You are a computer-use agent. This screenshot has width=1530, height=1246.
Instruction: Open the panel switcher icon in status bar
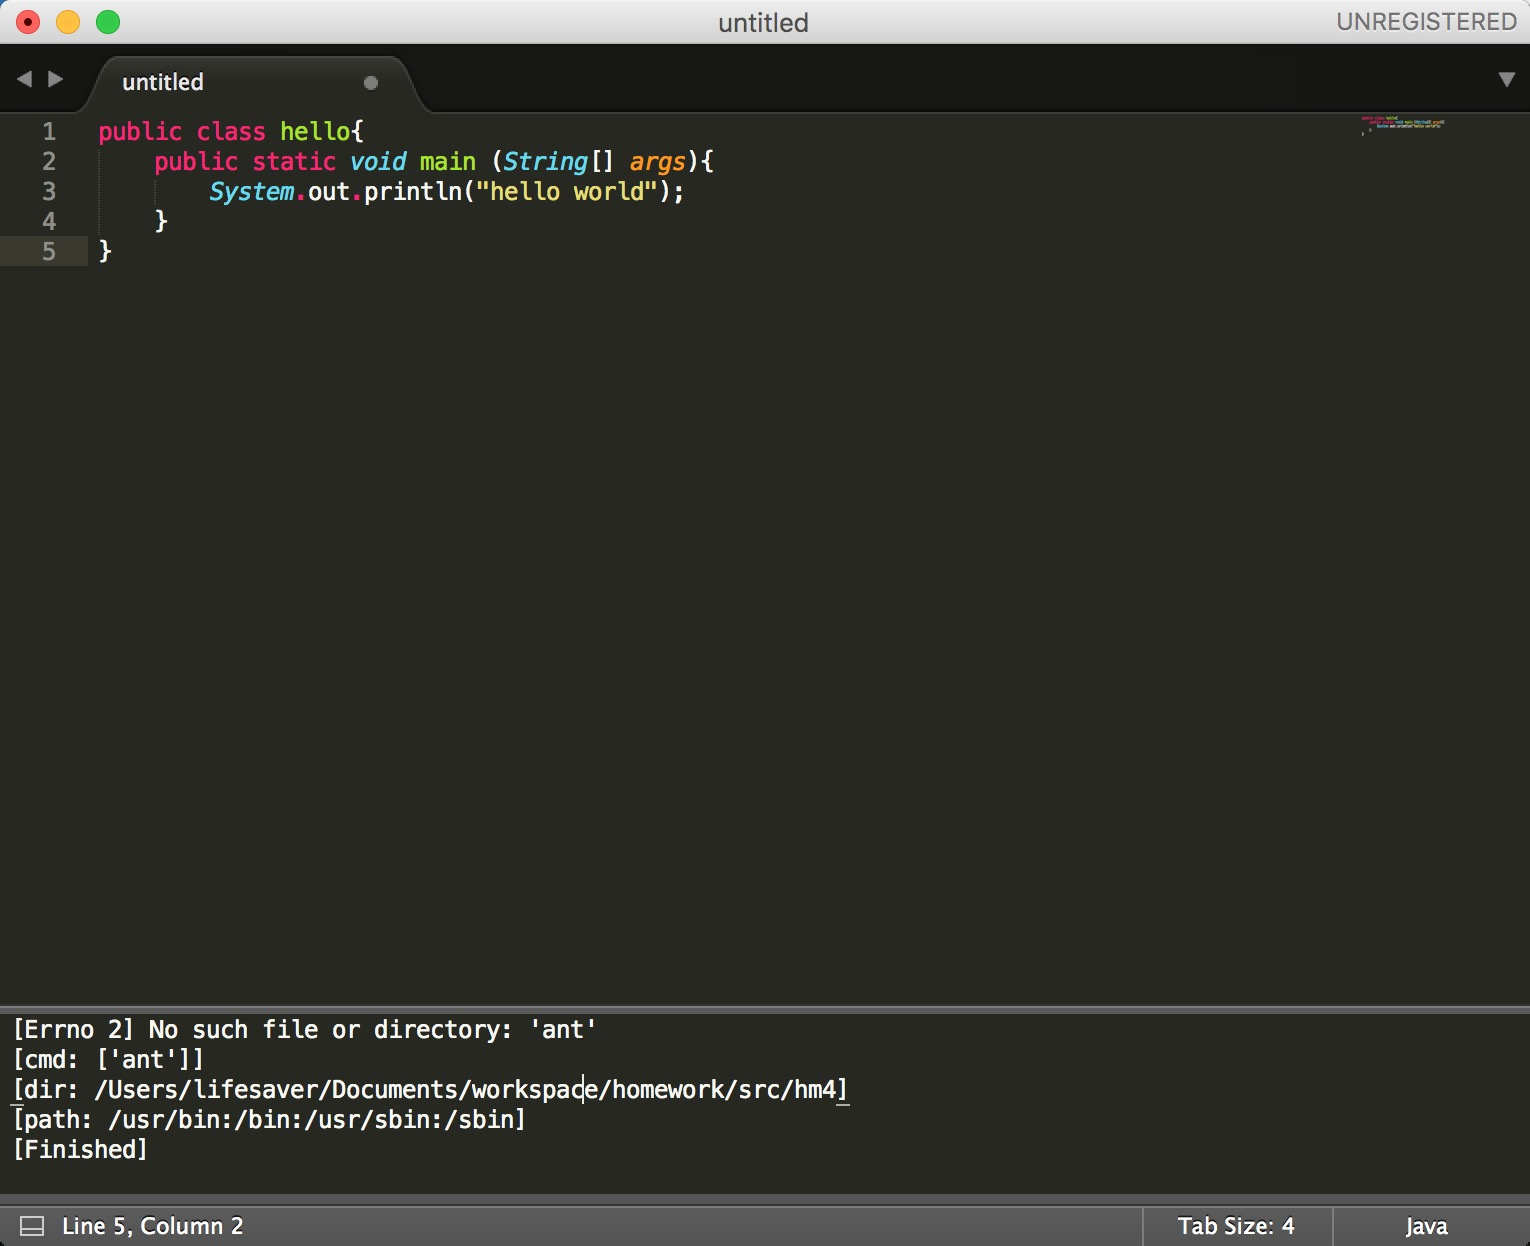32,1226
